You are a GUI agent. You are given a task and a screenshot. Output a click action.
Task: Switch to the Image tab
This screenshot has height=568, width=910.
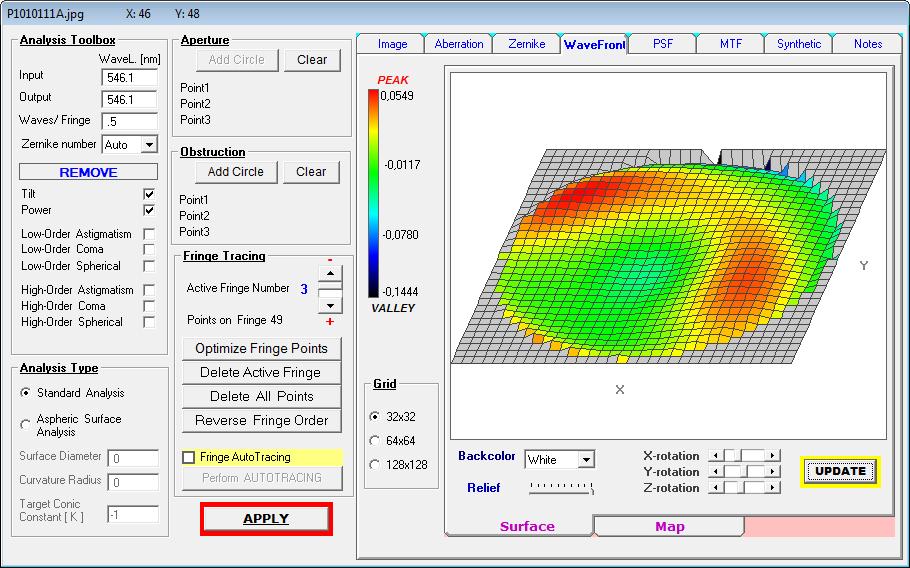tap(392, 44)
